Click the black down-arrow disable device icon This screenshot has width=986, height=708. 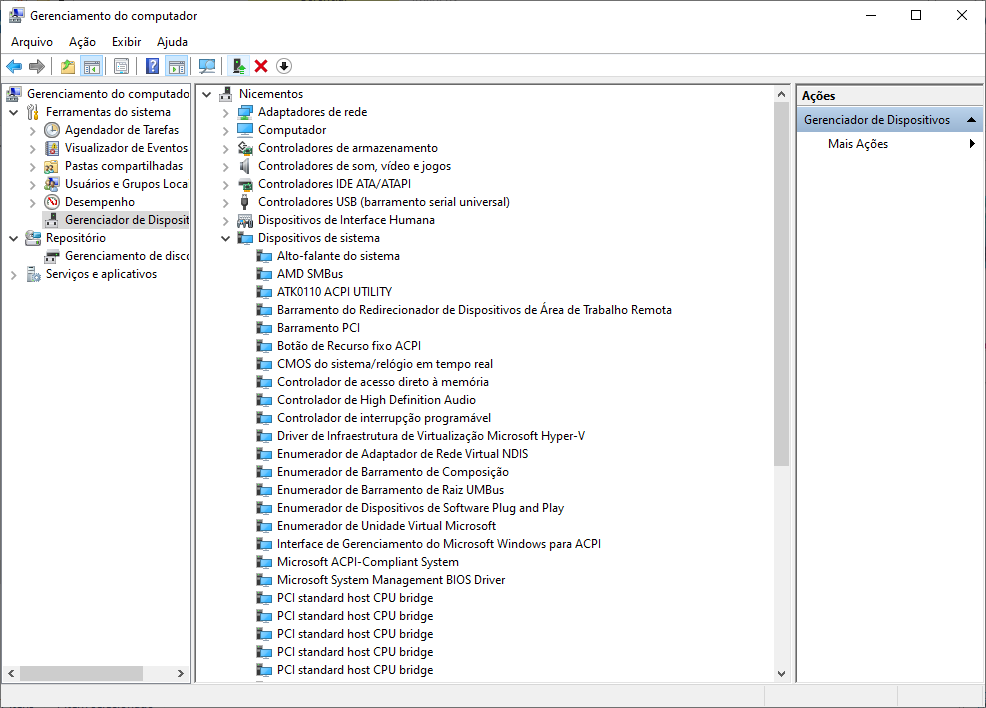pos(284,66)
